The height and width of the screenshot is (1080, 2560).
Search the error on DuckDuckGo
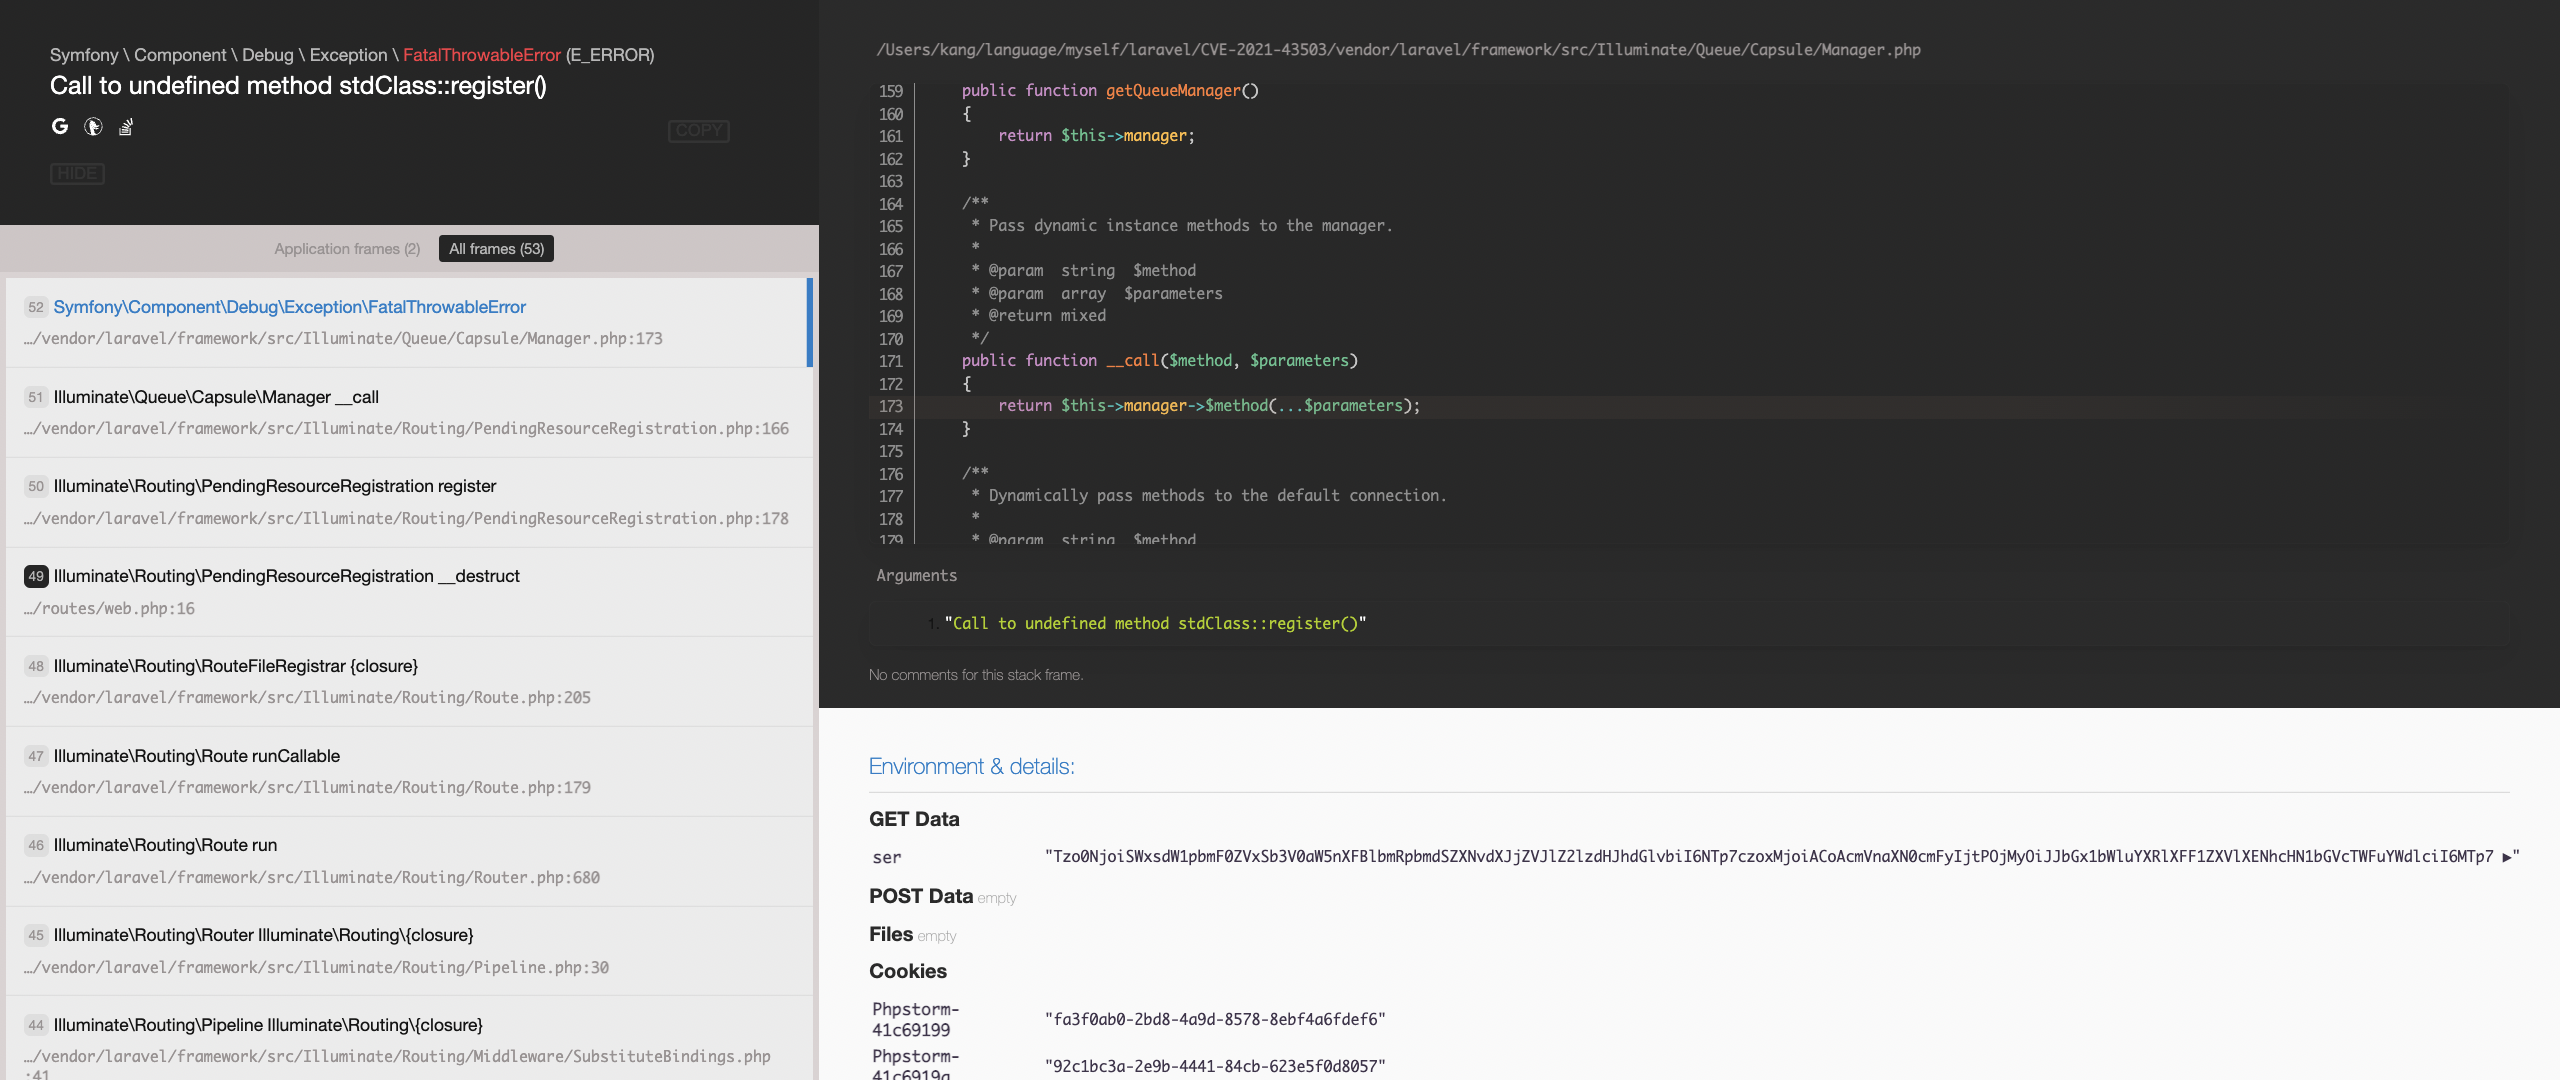click(93, 126)
